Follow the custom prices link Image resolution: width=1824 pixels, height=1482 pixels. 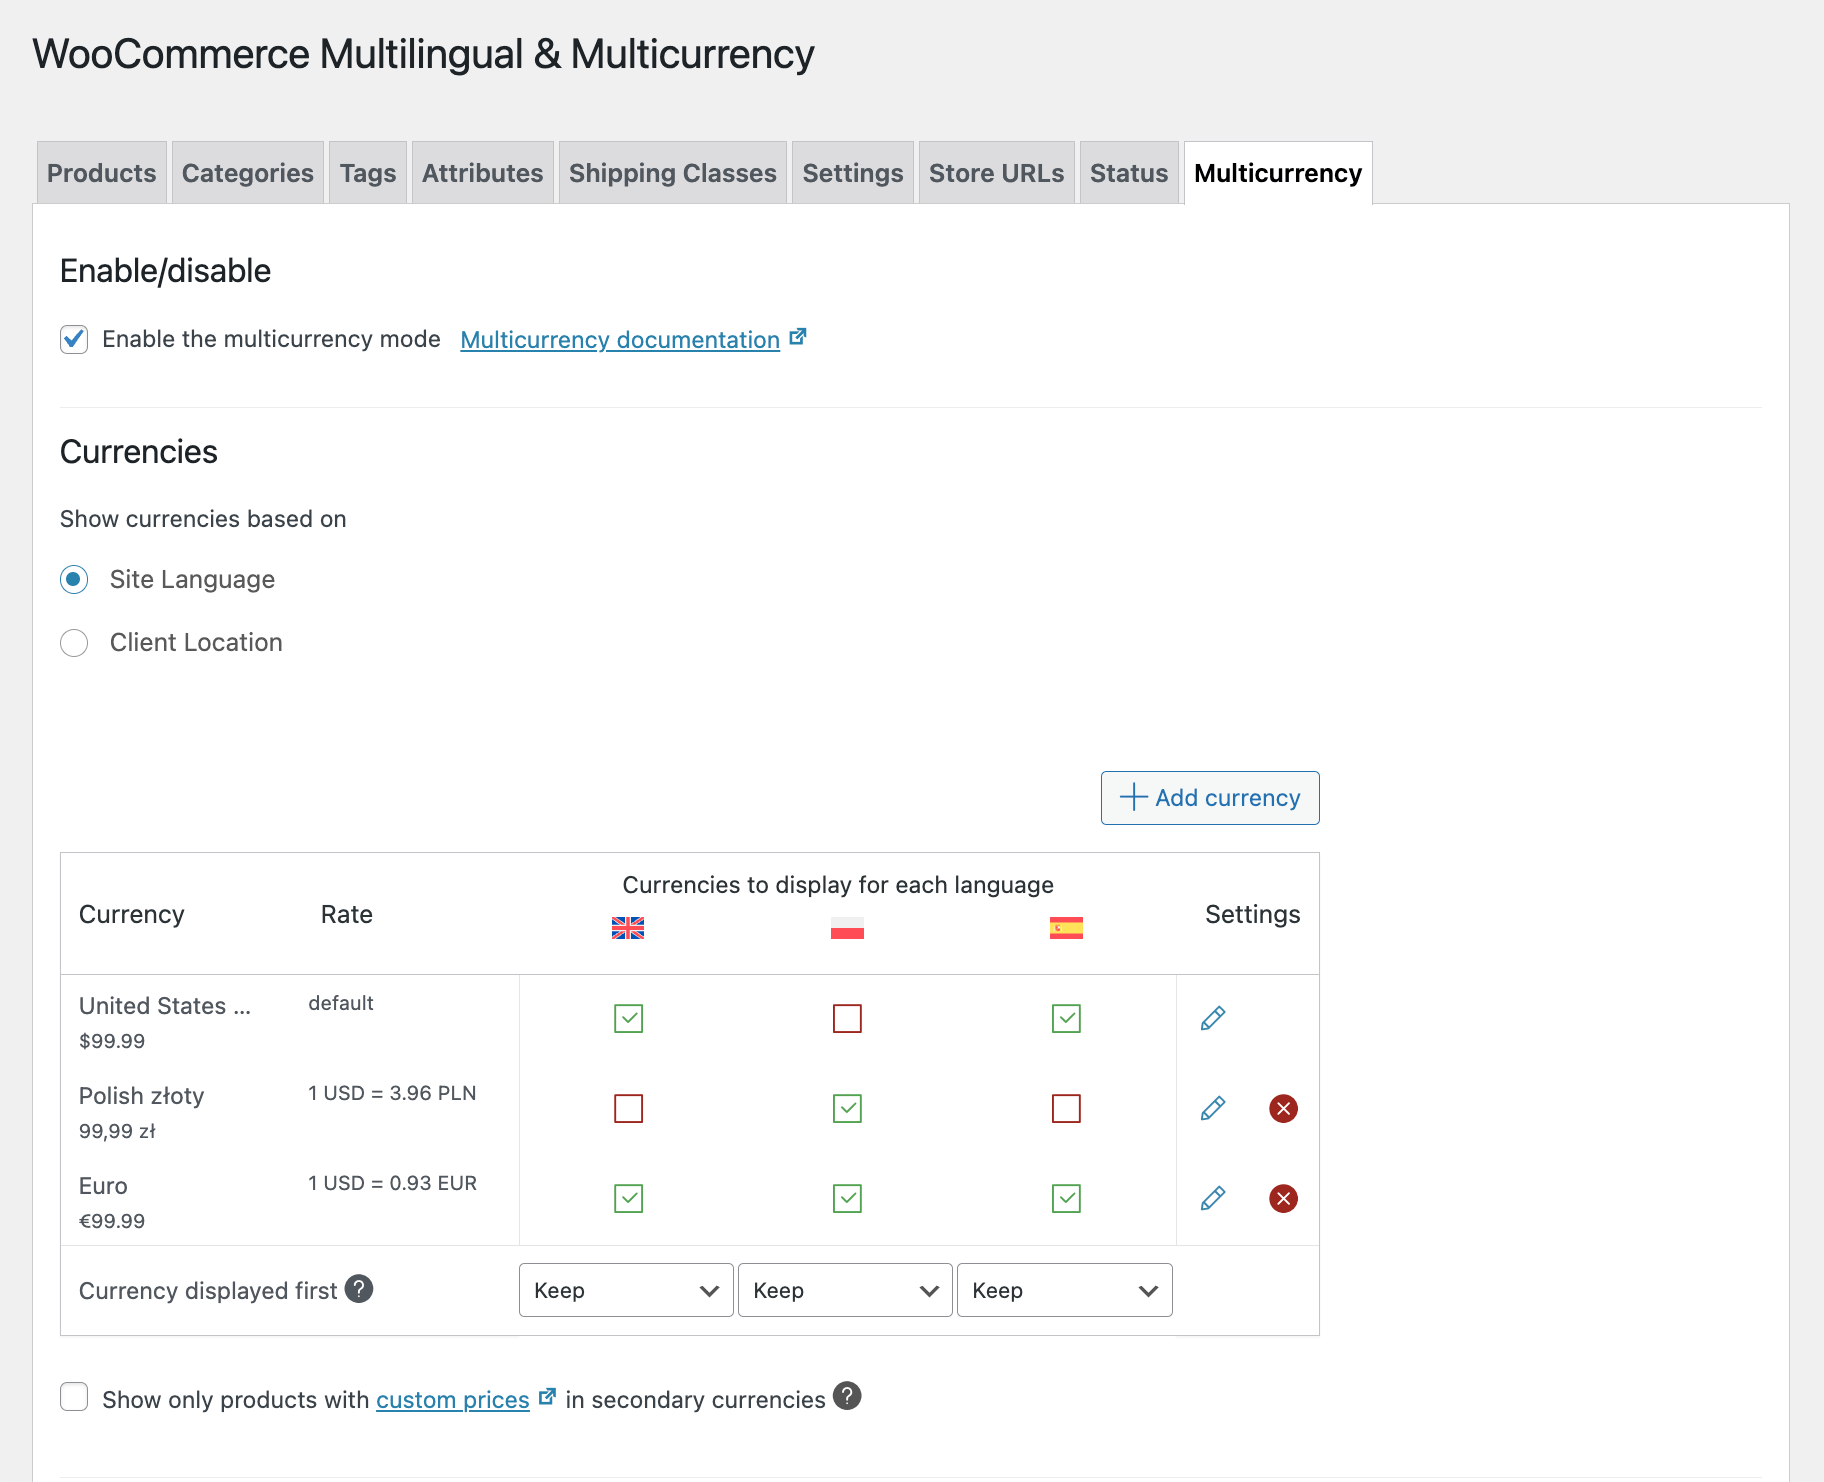452,1400
